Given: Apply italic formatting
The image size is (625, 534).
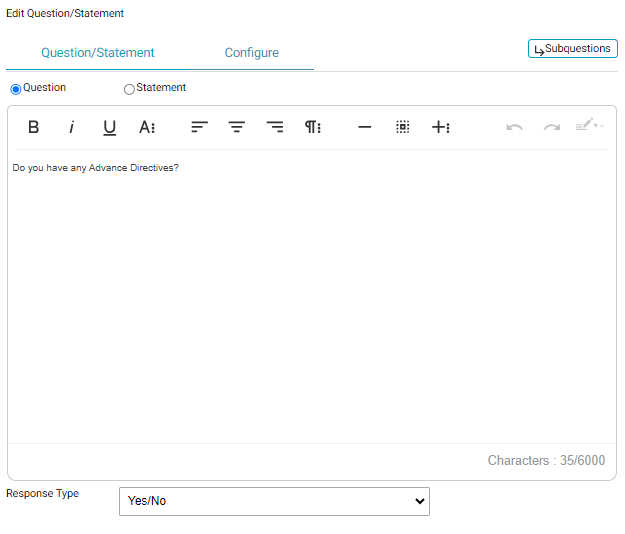Looking at the screenshot, I should coord(71,127).
